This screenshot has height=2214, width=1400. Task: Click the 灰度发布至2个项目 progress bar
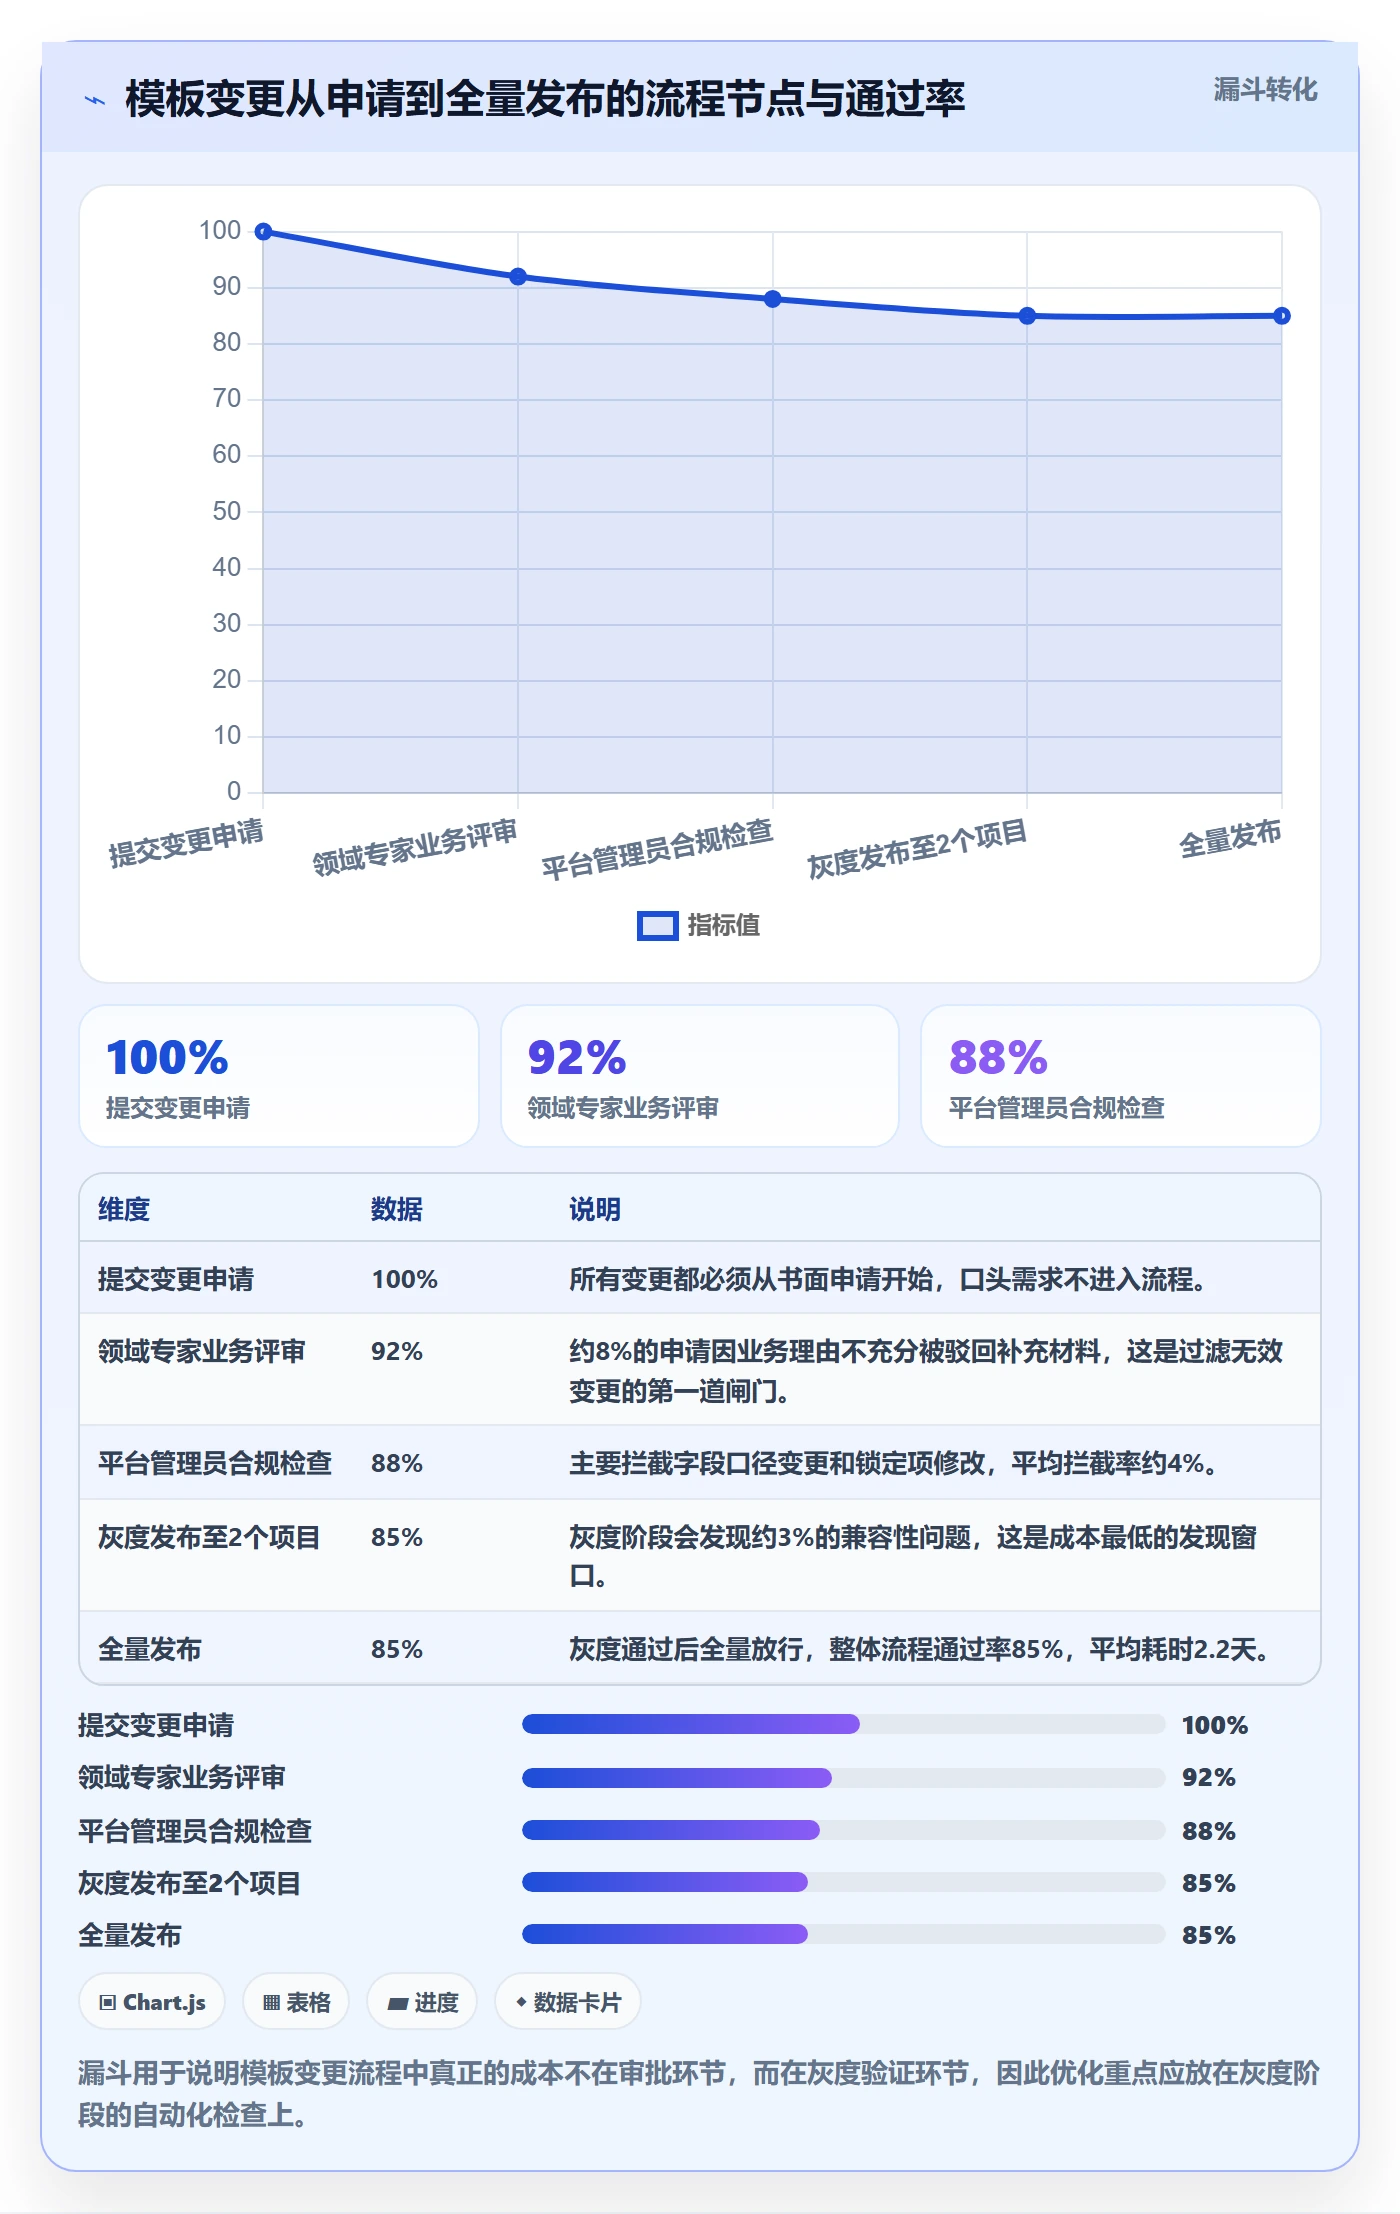point(843,1882)
